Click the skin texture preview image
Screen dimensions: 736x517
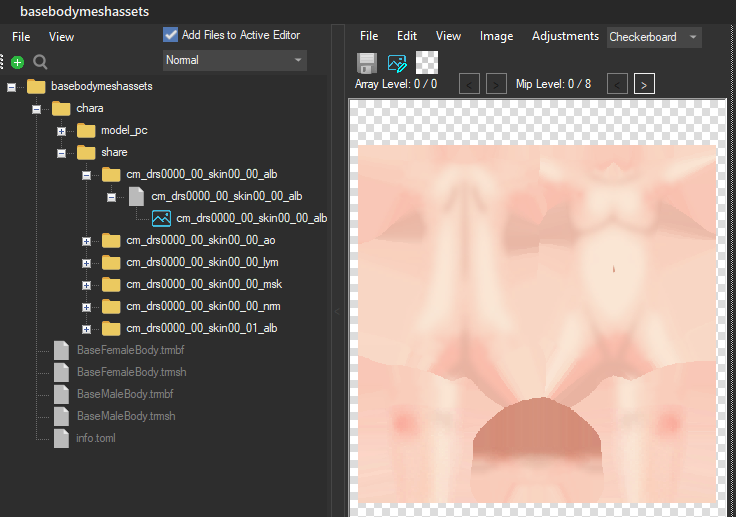pos(537,324)
